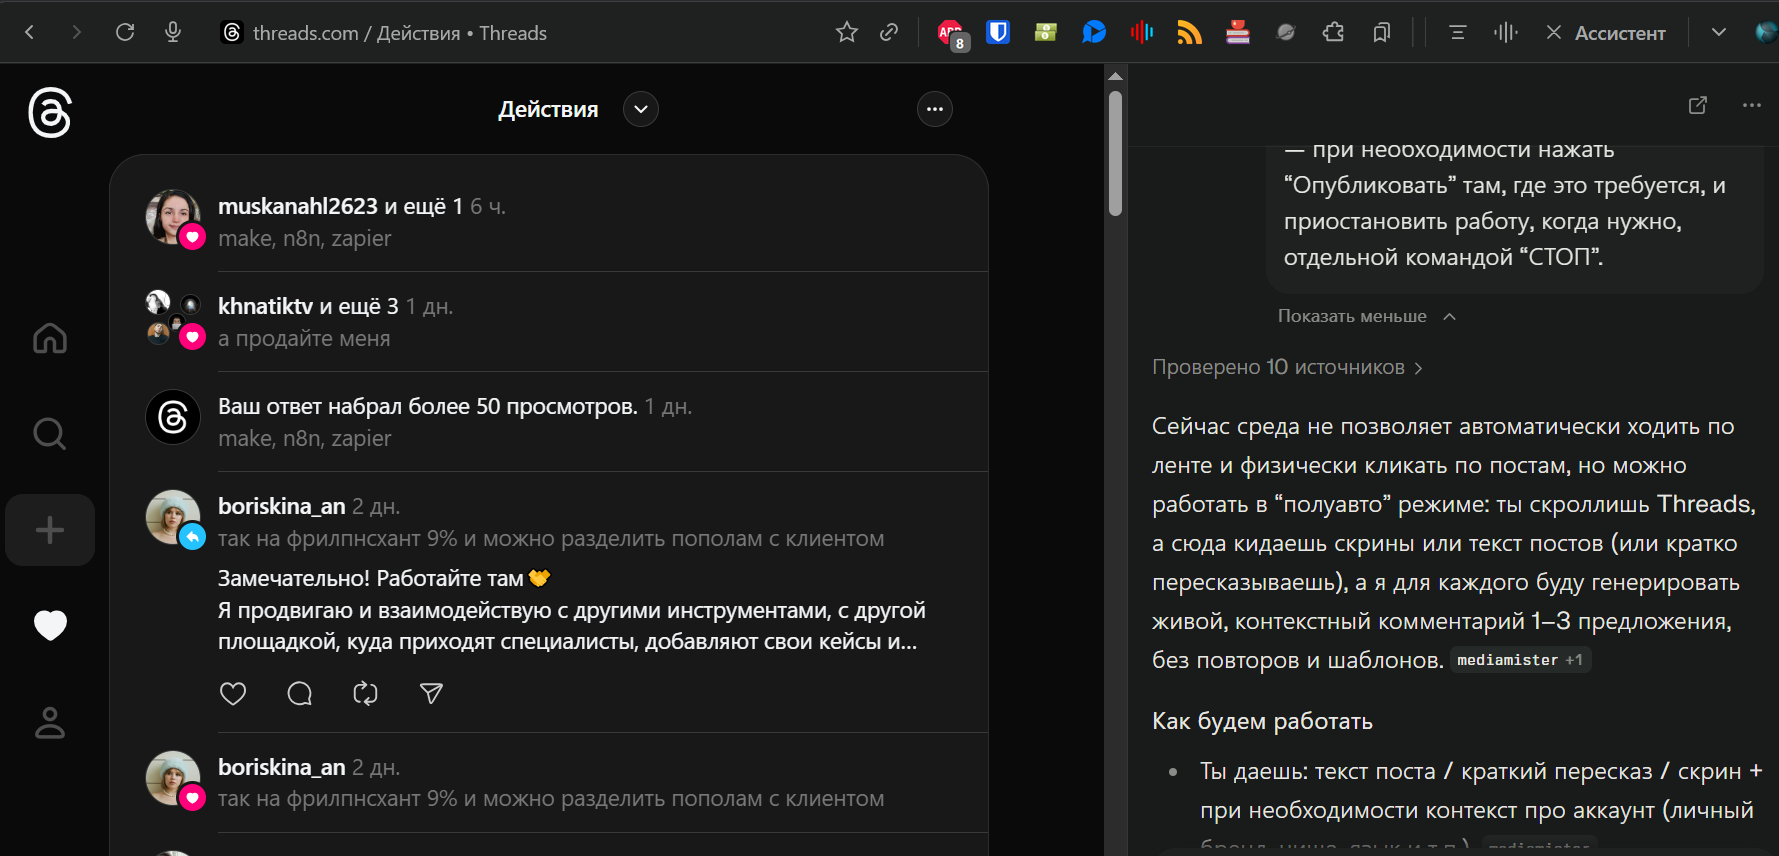Create a new thread with the plus button
1779x856 pixels.
pos(50,530)
